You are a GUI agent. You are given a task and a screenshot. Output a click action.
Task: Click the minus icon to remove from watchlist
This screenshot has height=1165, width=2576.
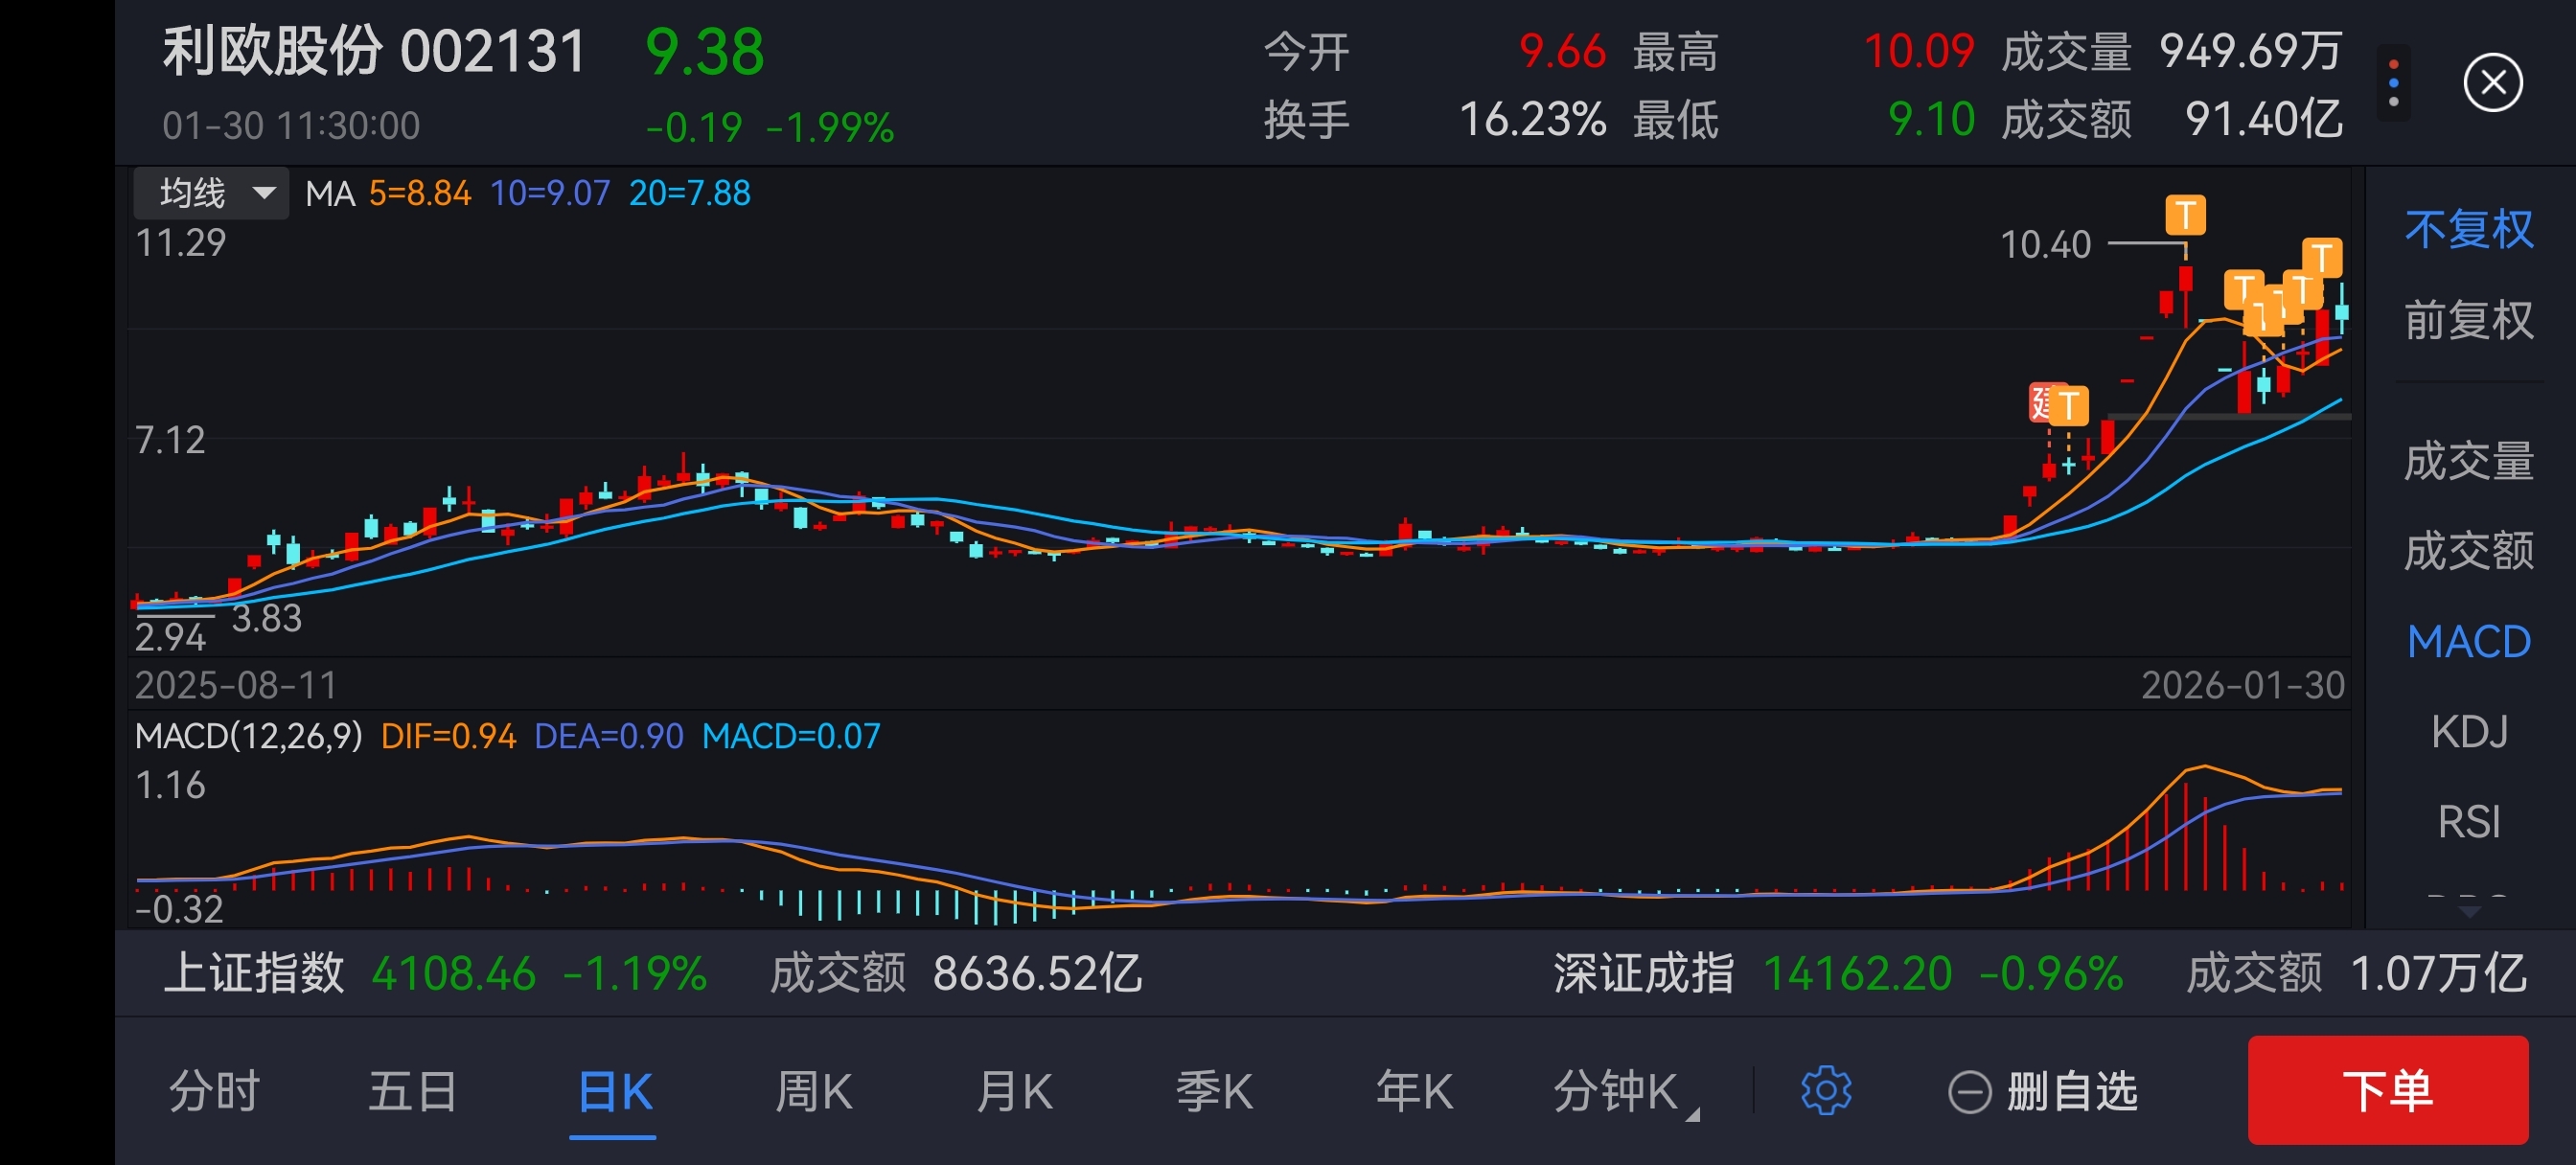(x=1969, y=1091)
